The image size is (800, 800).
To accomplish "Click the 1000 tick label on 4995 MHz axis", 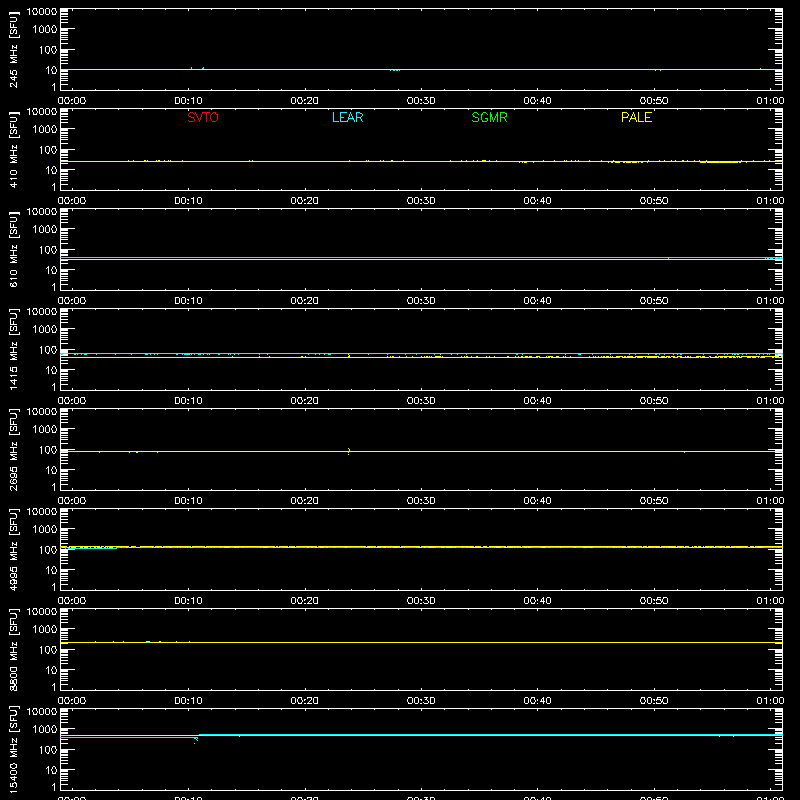I will coord(45,530).
